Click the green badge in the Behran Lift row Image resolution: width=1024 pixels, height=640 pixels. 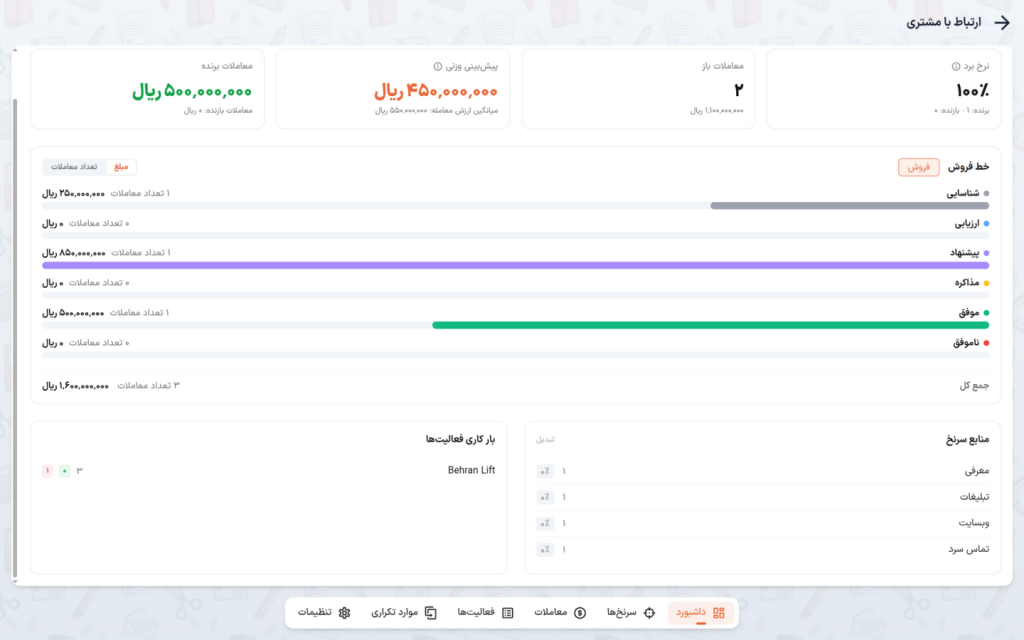click(64, 471)
